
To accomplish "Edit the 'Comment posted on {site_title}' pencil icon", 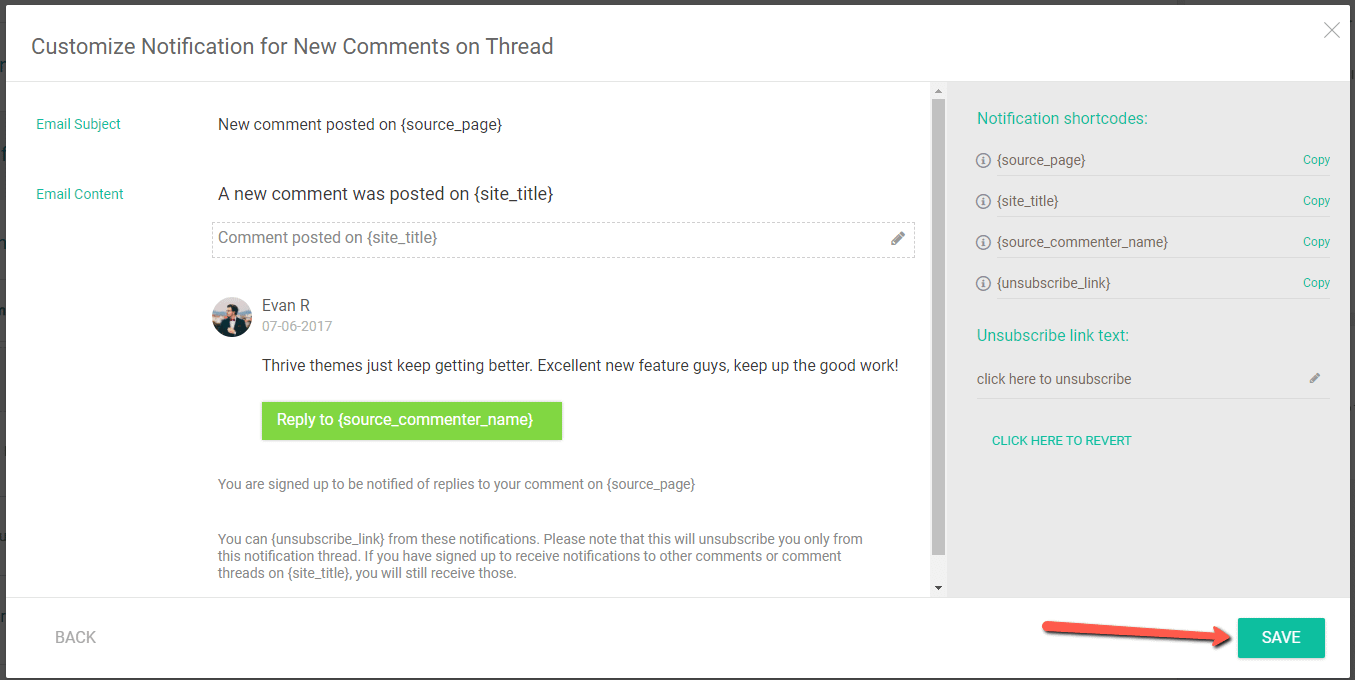I will [x=898, y=238].
